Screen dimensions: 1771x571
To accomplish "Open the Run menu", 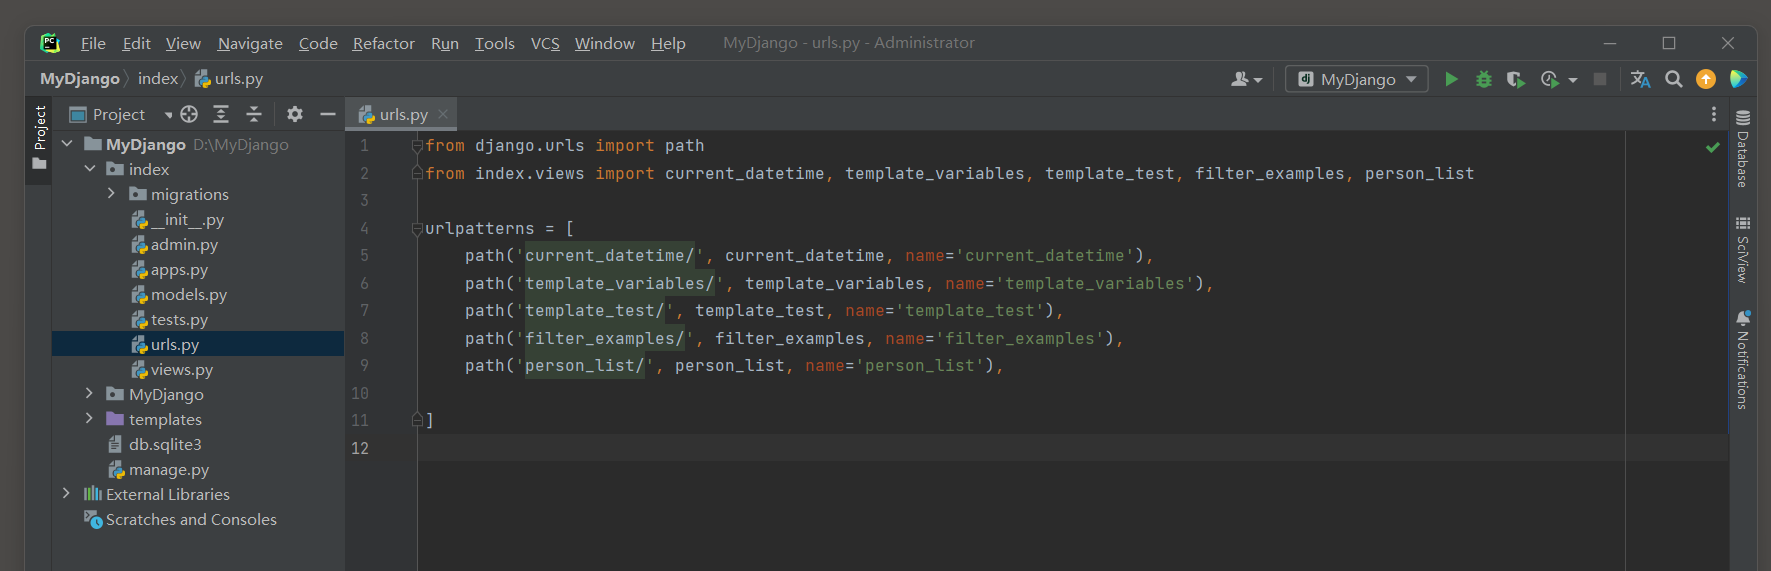I will tap(445, 43).
